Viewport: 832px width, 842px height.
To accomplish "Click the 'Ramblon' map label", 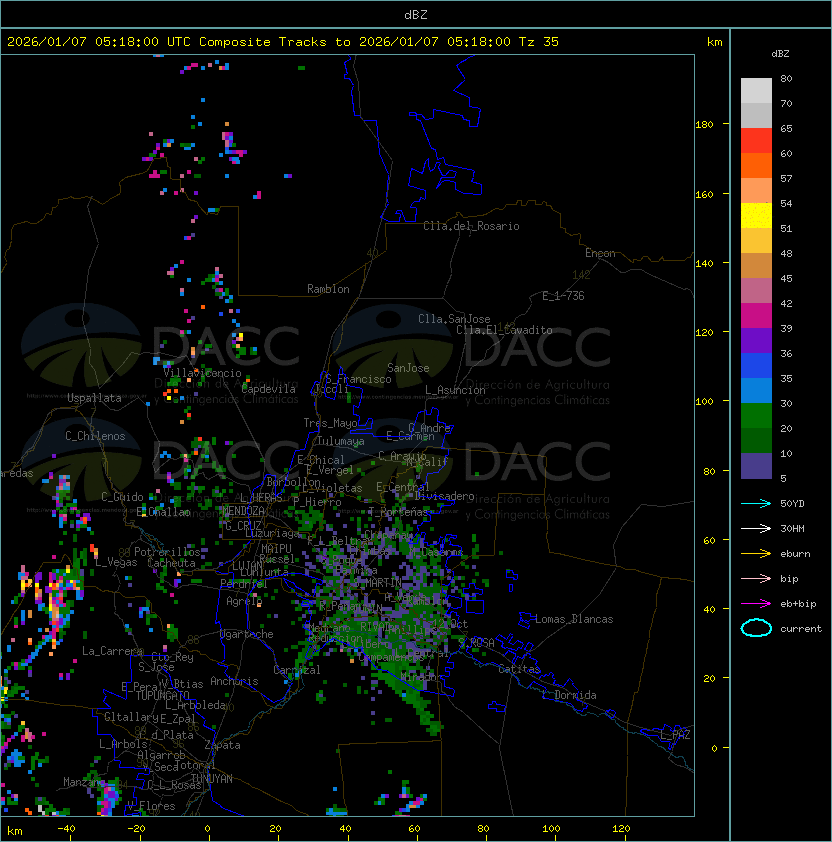I will (328, 289).
